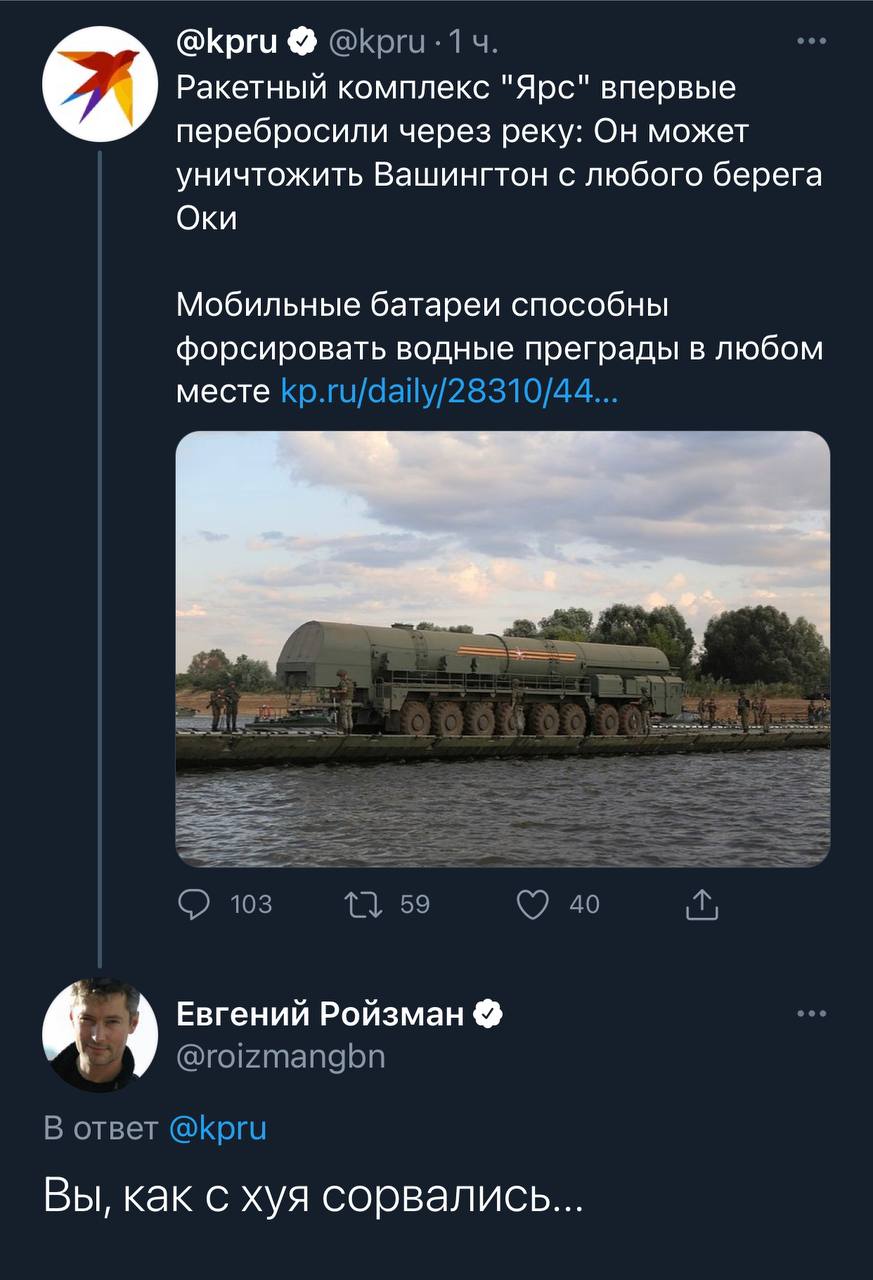Click the 1 ч. timestamp

point(470,42)
